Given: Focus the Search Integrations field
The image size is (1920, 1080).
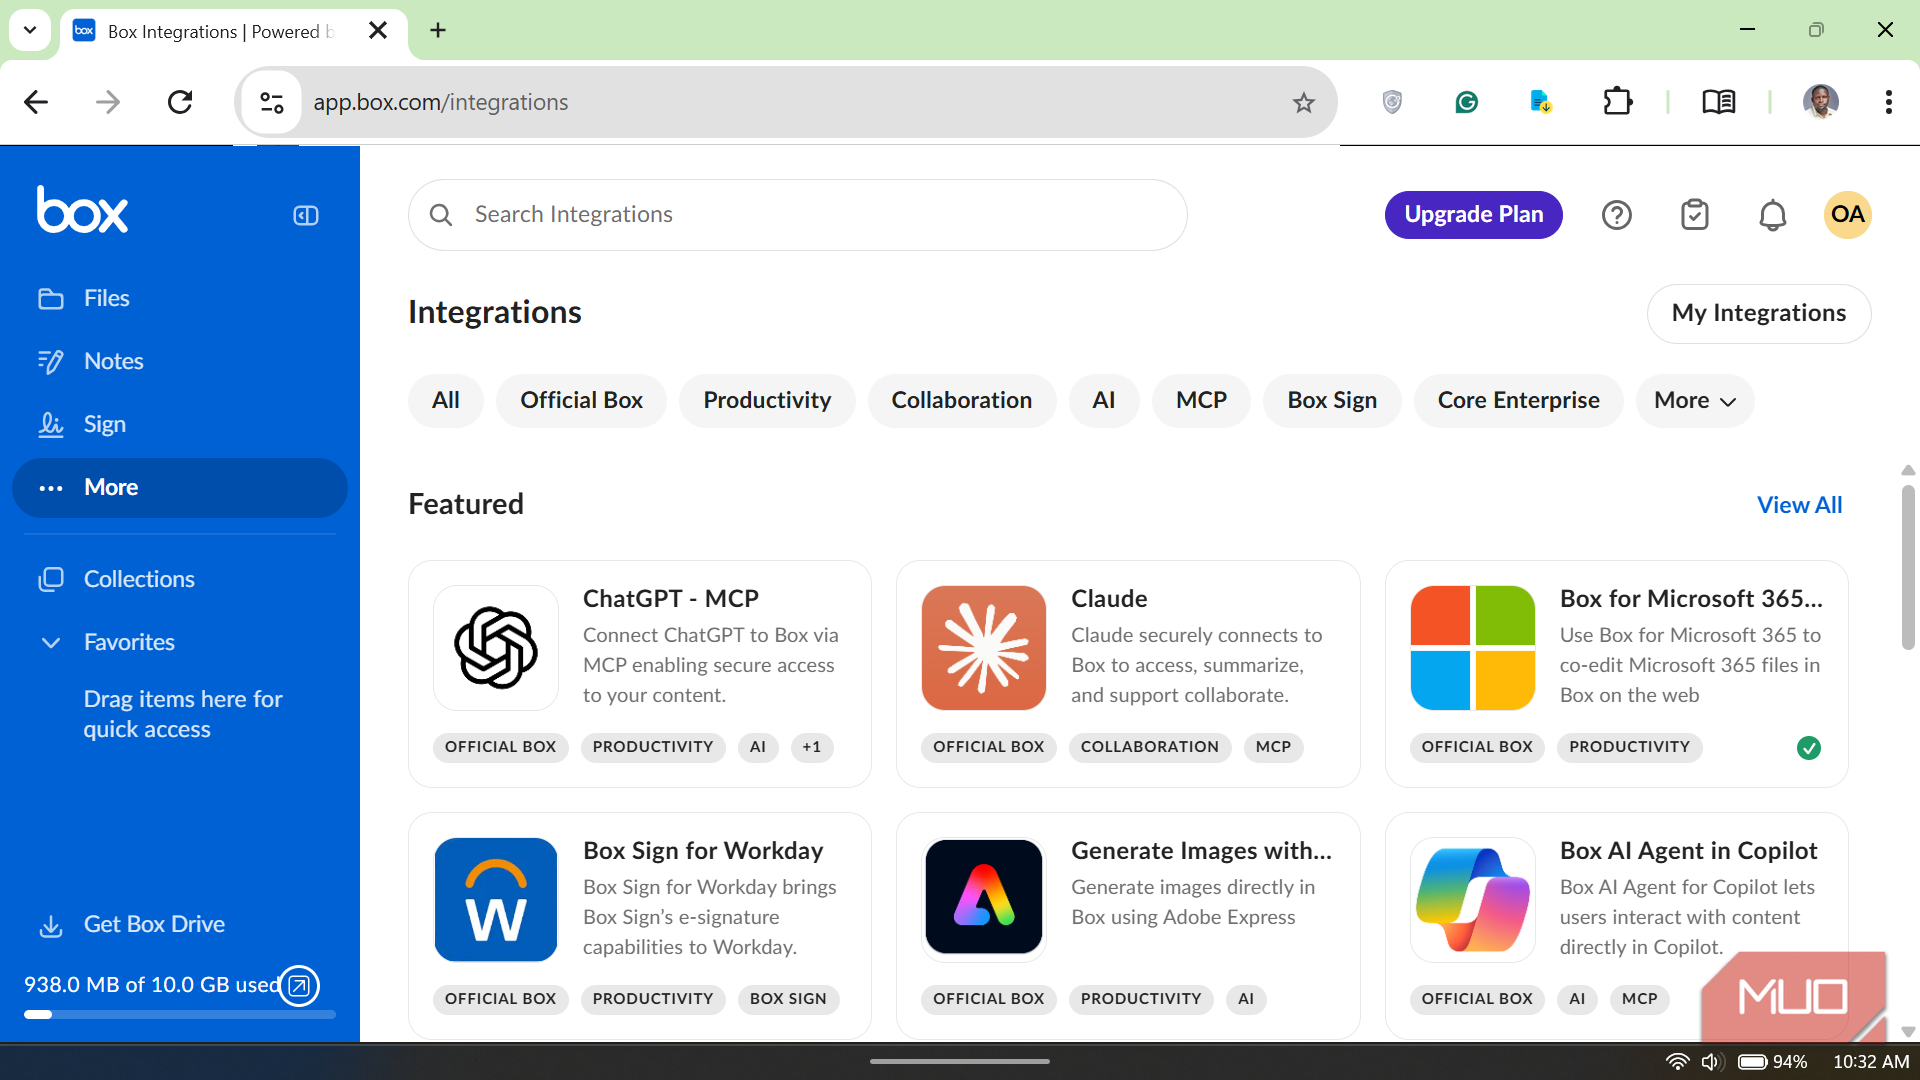Looking at the screenshot, I should coord(797,215).
